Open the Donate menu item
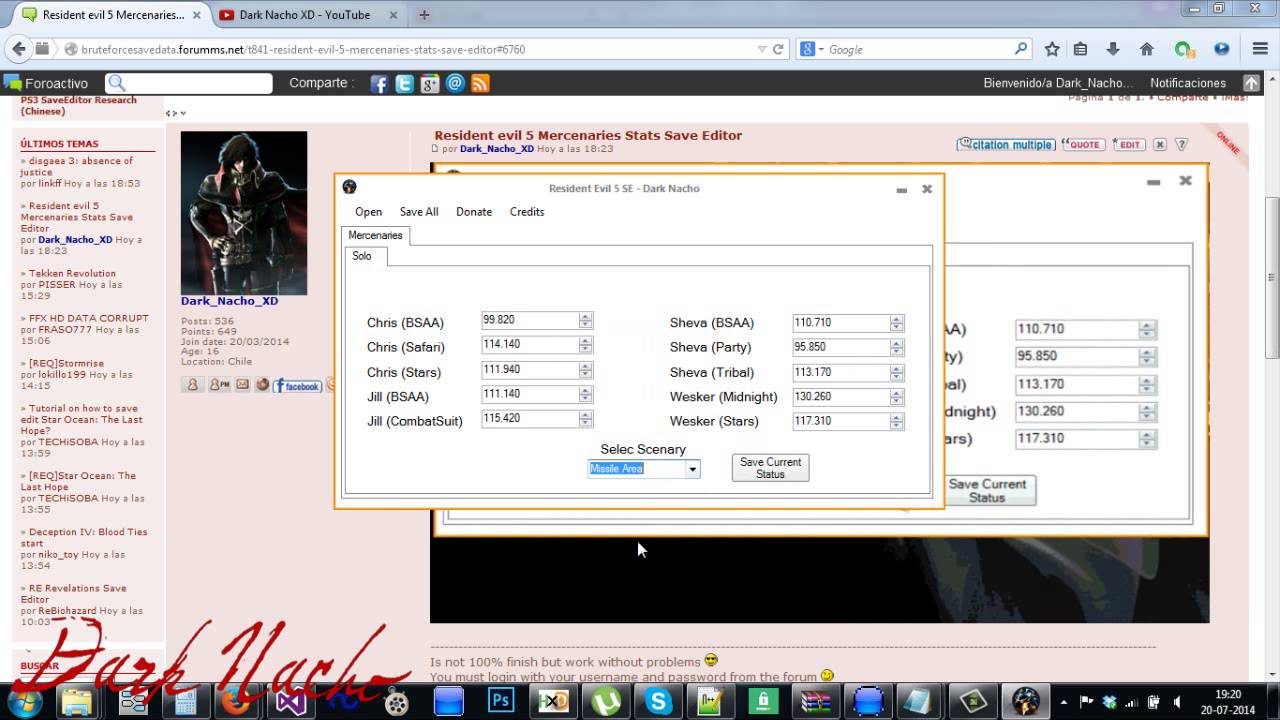The height and width of the screenshot is (720, 1280). [474, 212]
